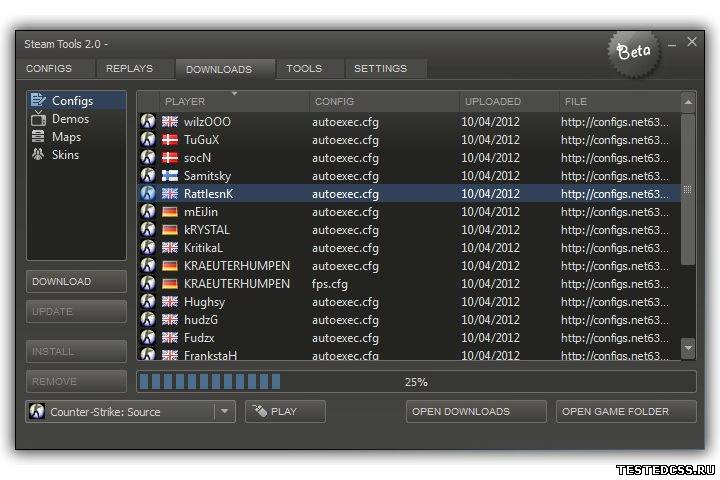Open the game selection dropdown arrow
720x480 pixels.
click(225, 411)
